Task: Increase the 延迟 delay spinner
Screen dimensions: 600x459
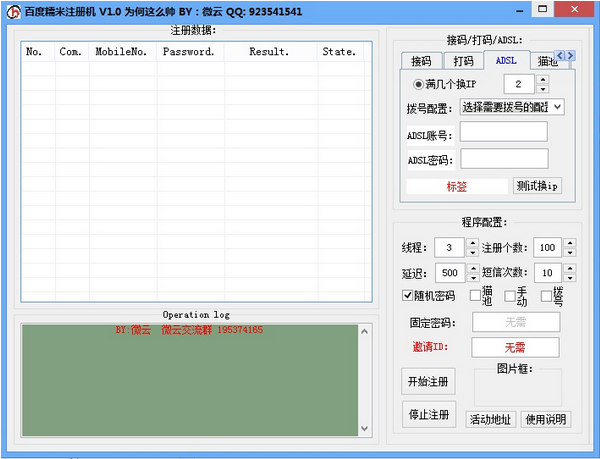Action: [472, 268]
